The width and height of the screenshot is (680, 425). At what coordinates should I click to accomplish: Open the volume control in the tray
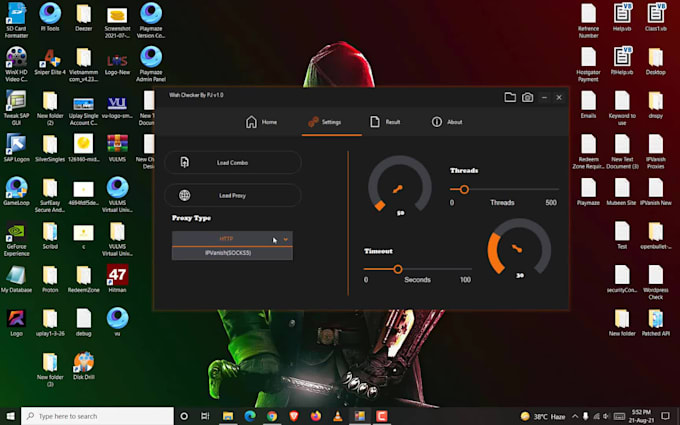tap(605, 416)
